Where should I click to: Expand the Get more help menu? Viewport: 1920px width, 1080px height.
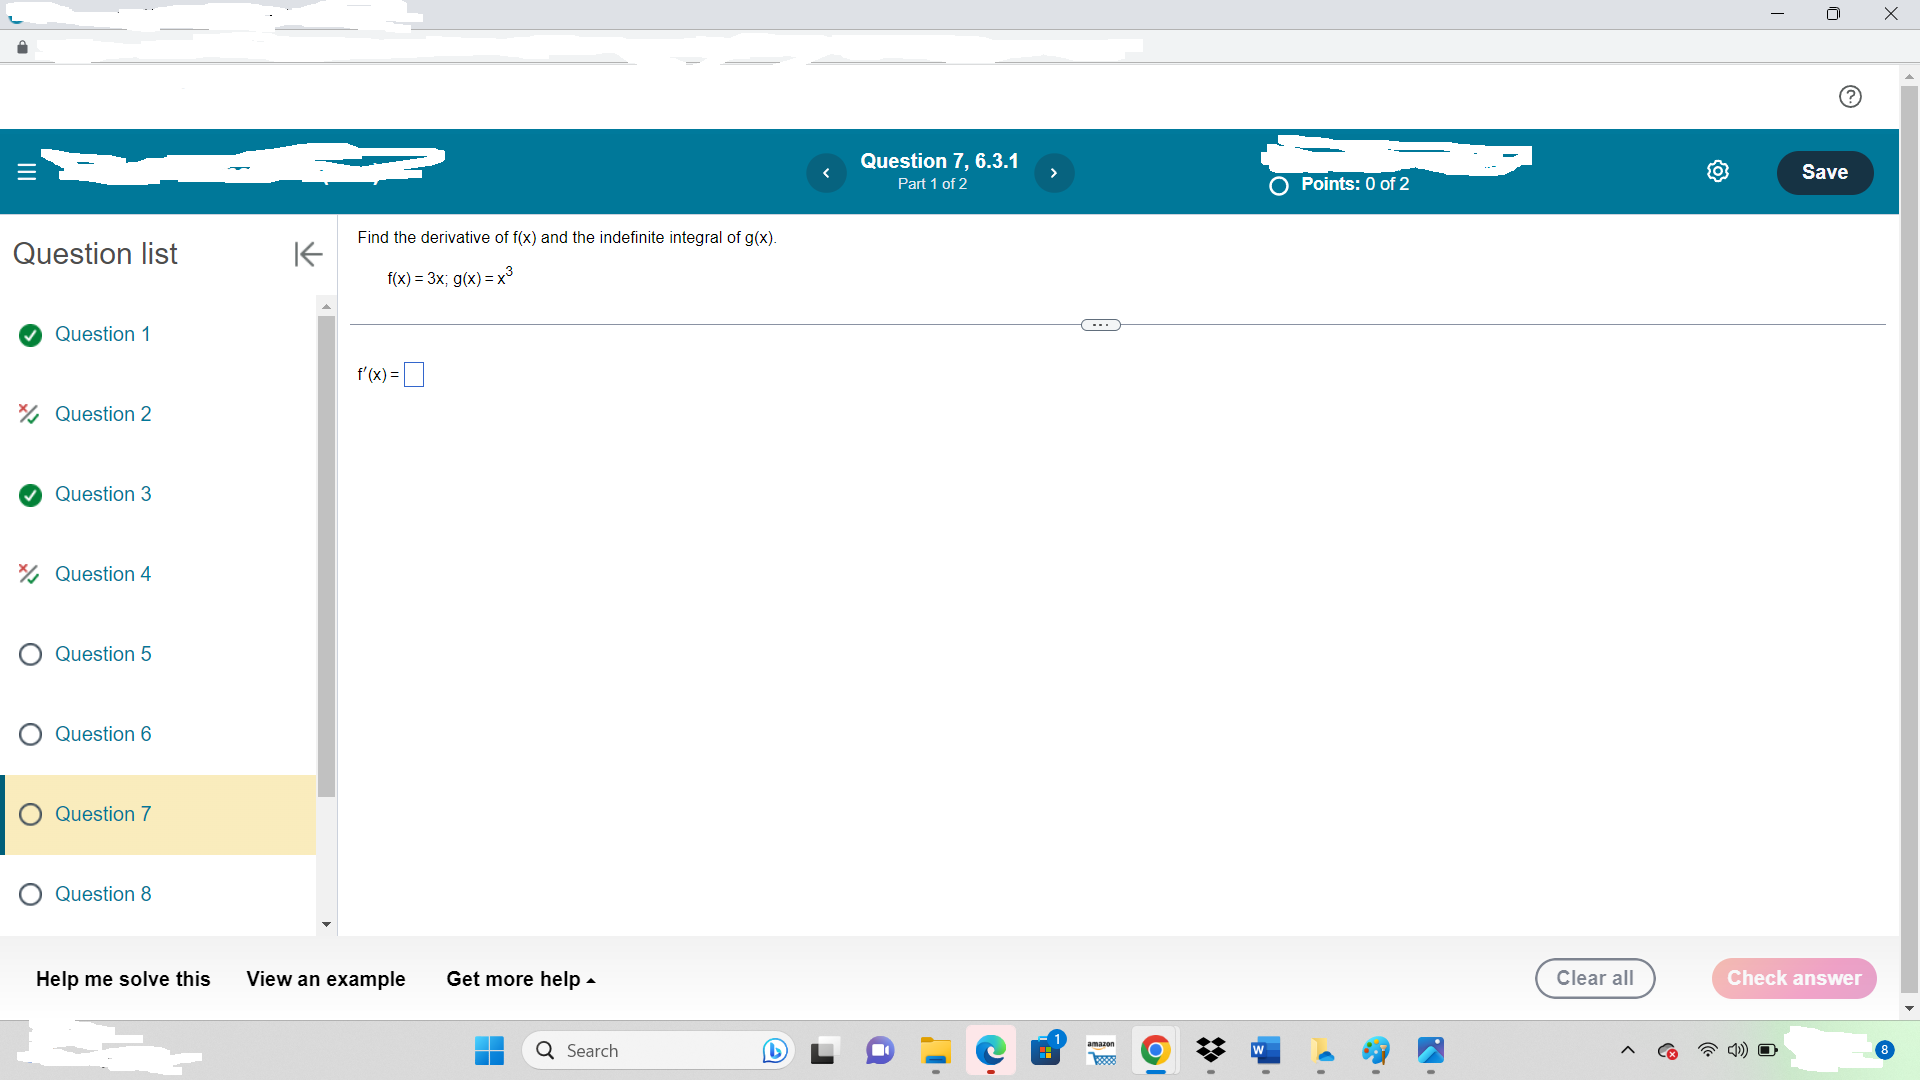(520, 979)
